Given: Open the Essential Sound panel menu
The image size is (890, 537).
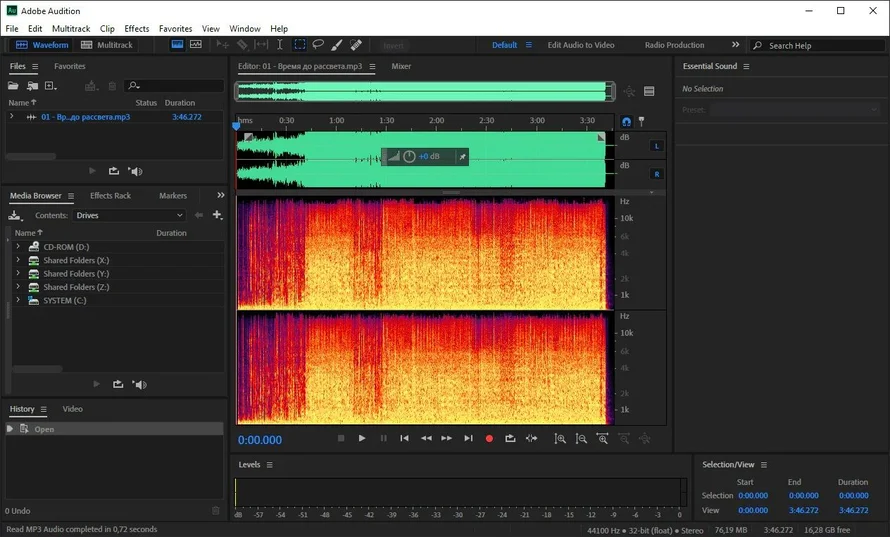Looking at the screenshot, I should click(x=746, y=66).
